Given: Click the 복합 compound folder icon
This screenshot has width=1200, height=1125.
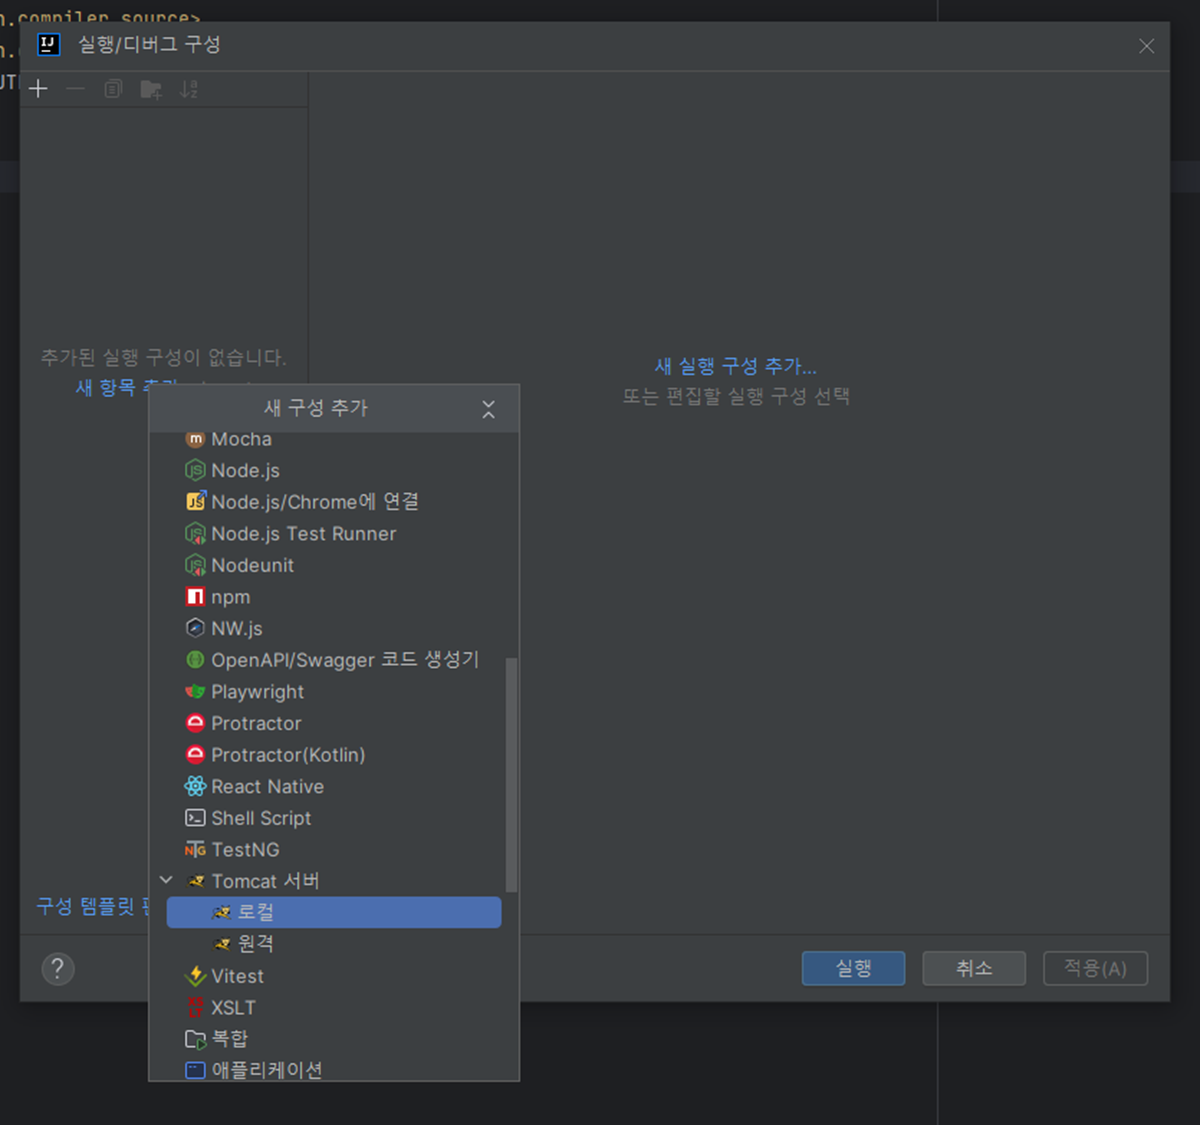Looking at the screenshot, I should (196, 1039).
